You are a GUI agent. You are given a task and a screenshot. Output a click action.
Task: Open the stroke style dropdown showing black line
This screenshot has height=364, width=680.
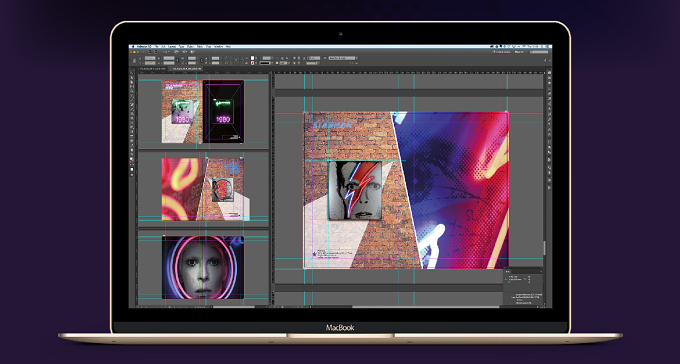[x=265, y=63]
